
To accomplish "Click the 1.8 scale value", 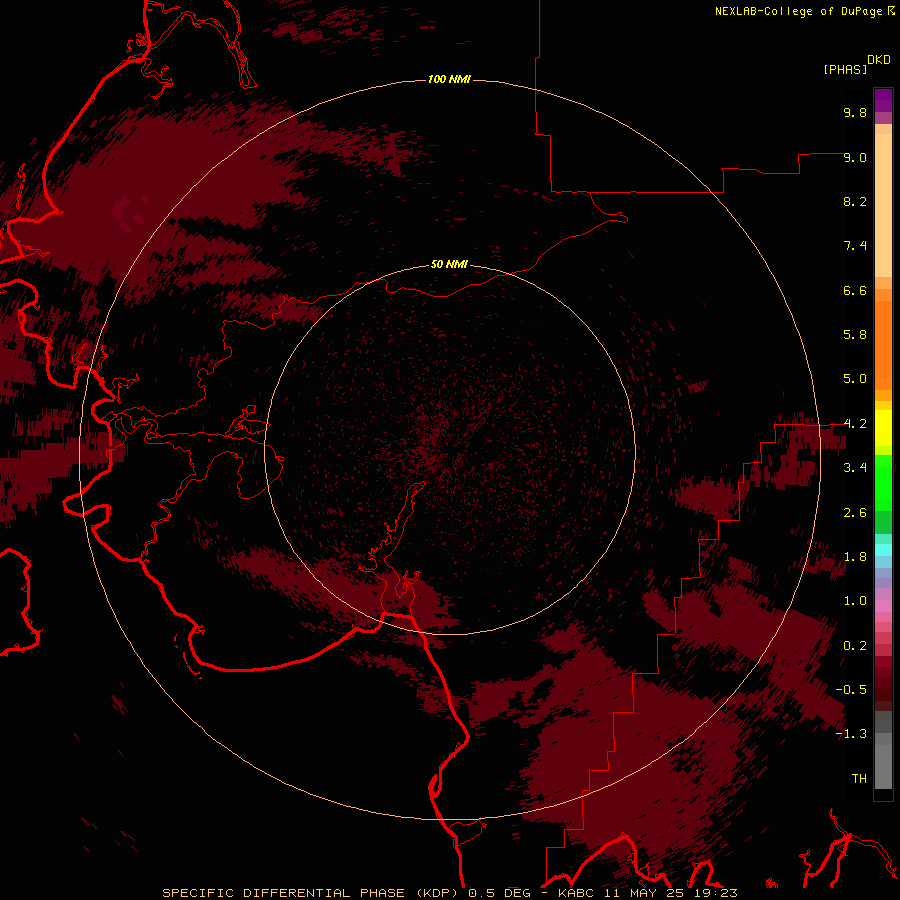I will tap(855, 557).
